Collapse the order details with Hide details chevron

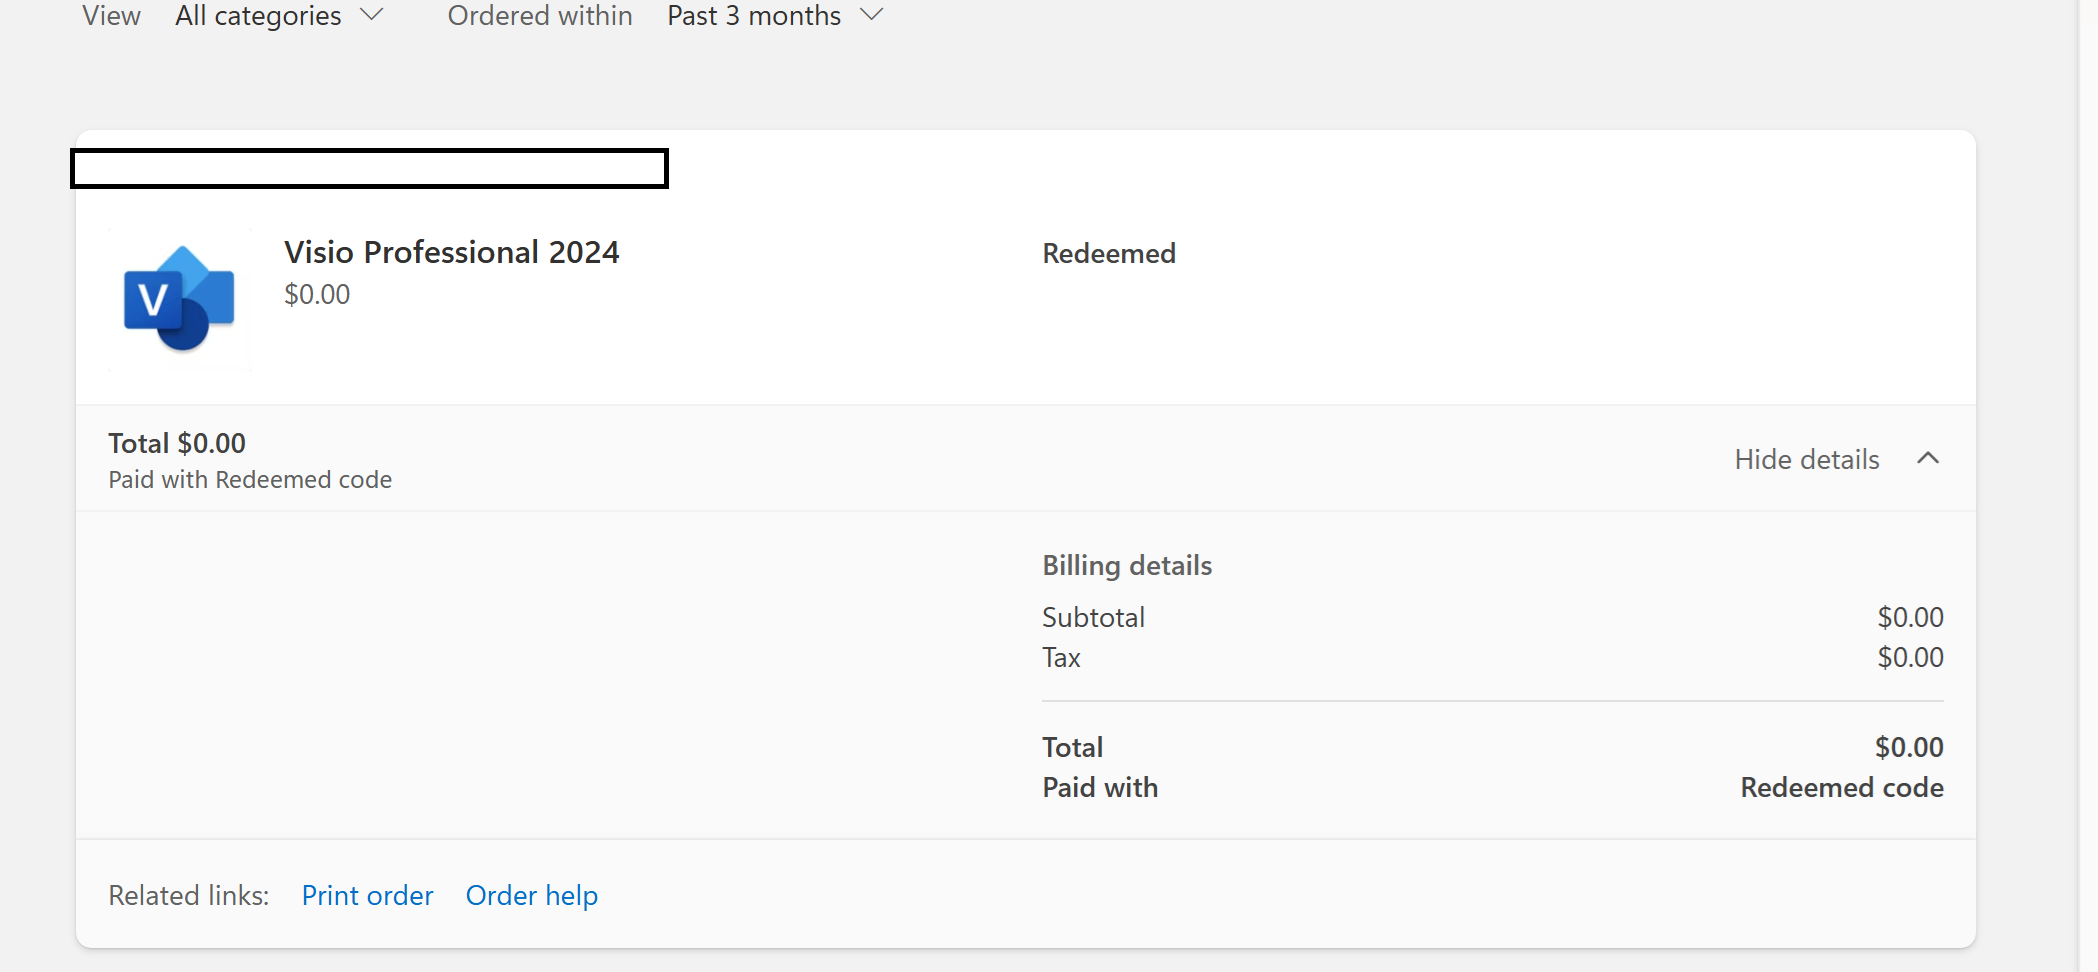(1928, 458)
